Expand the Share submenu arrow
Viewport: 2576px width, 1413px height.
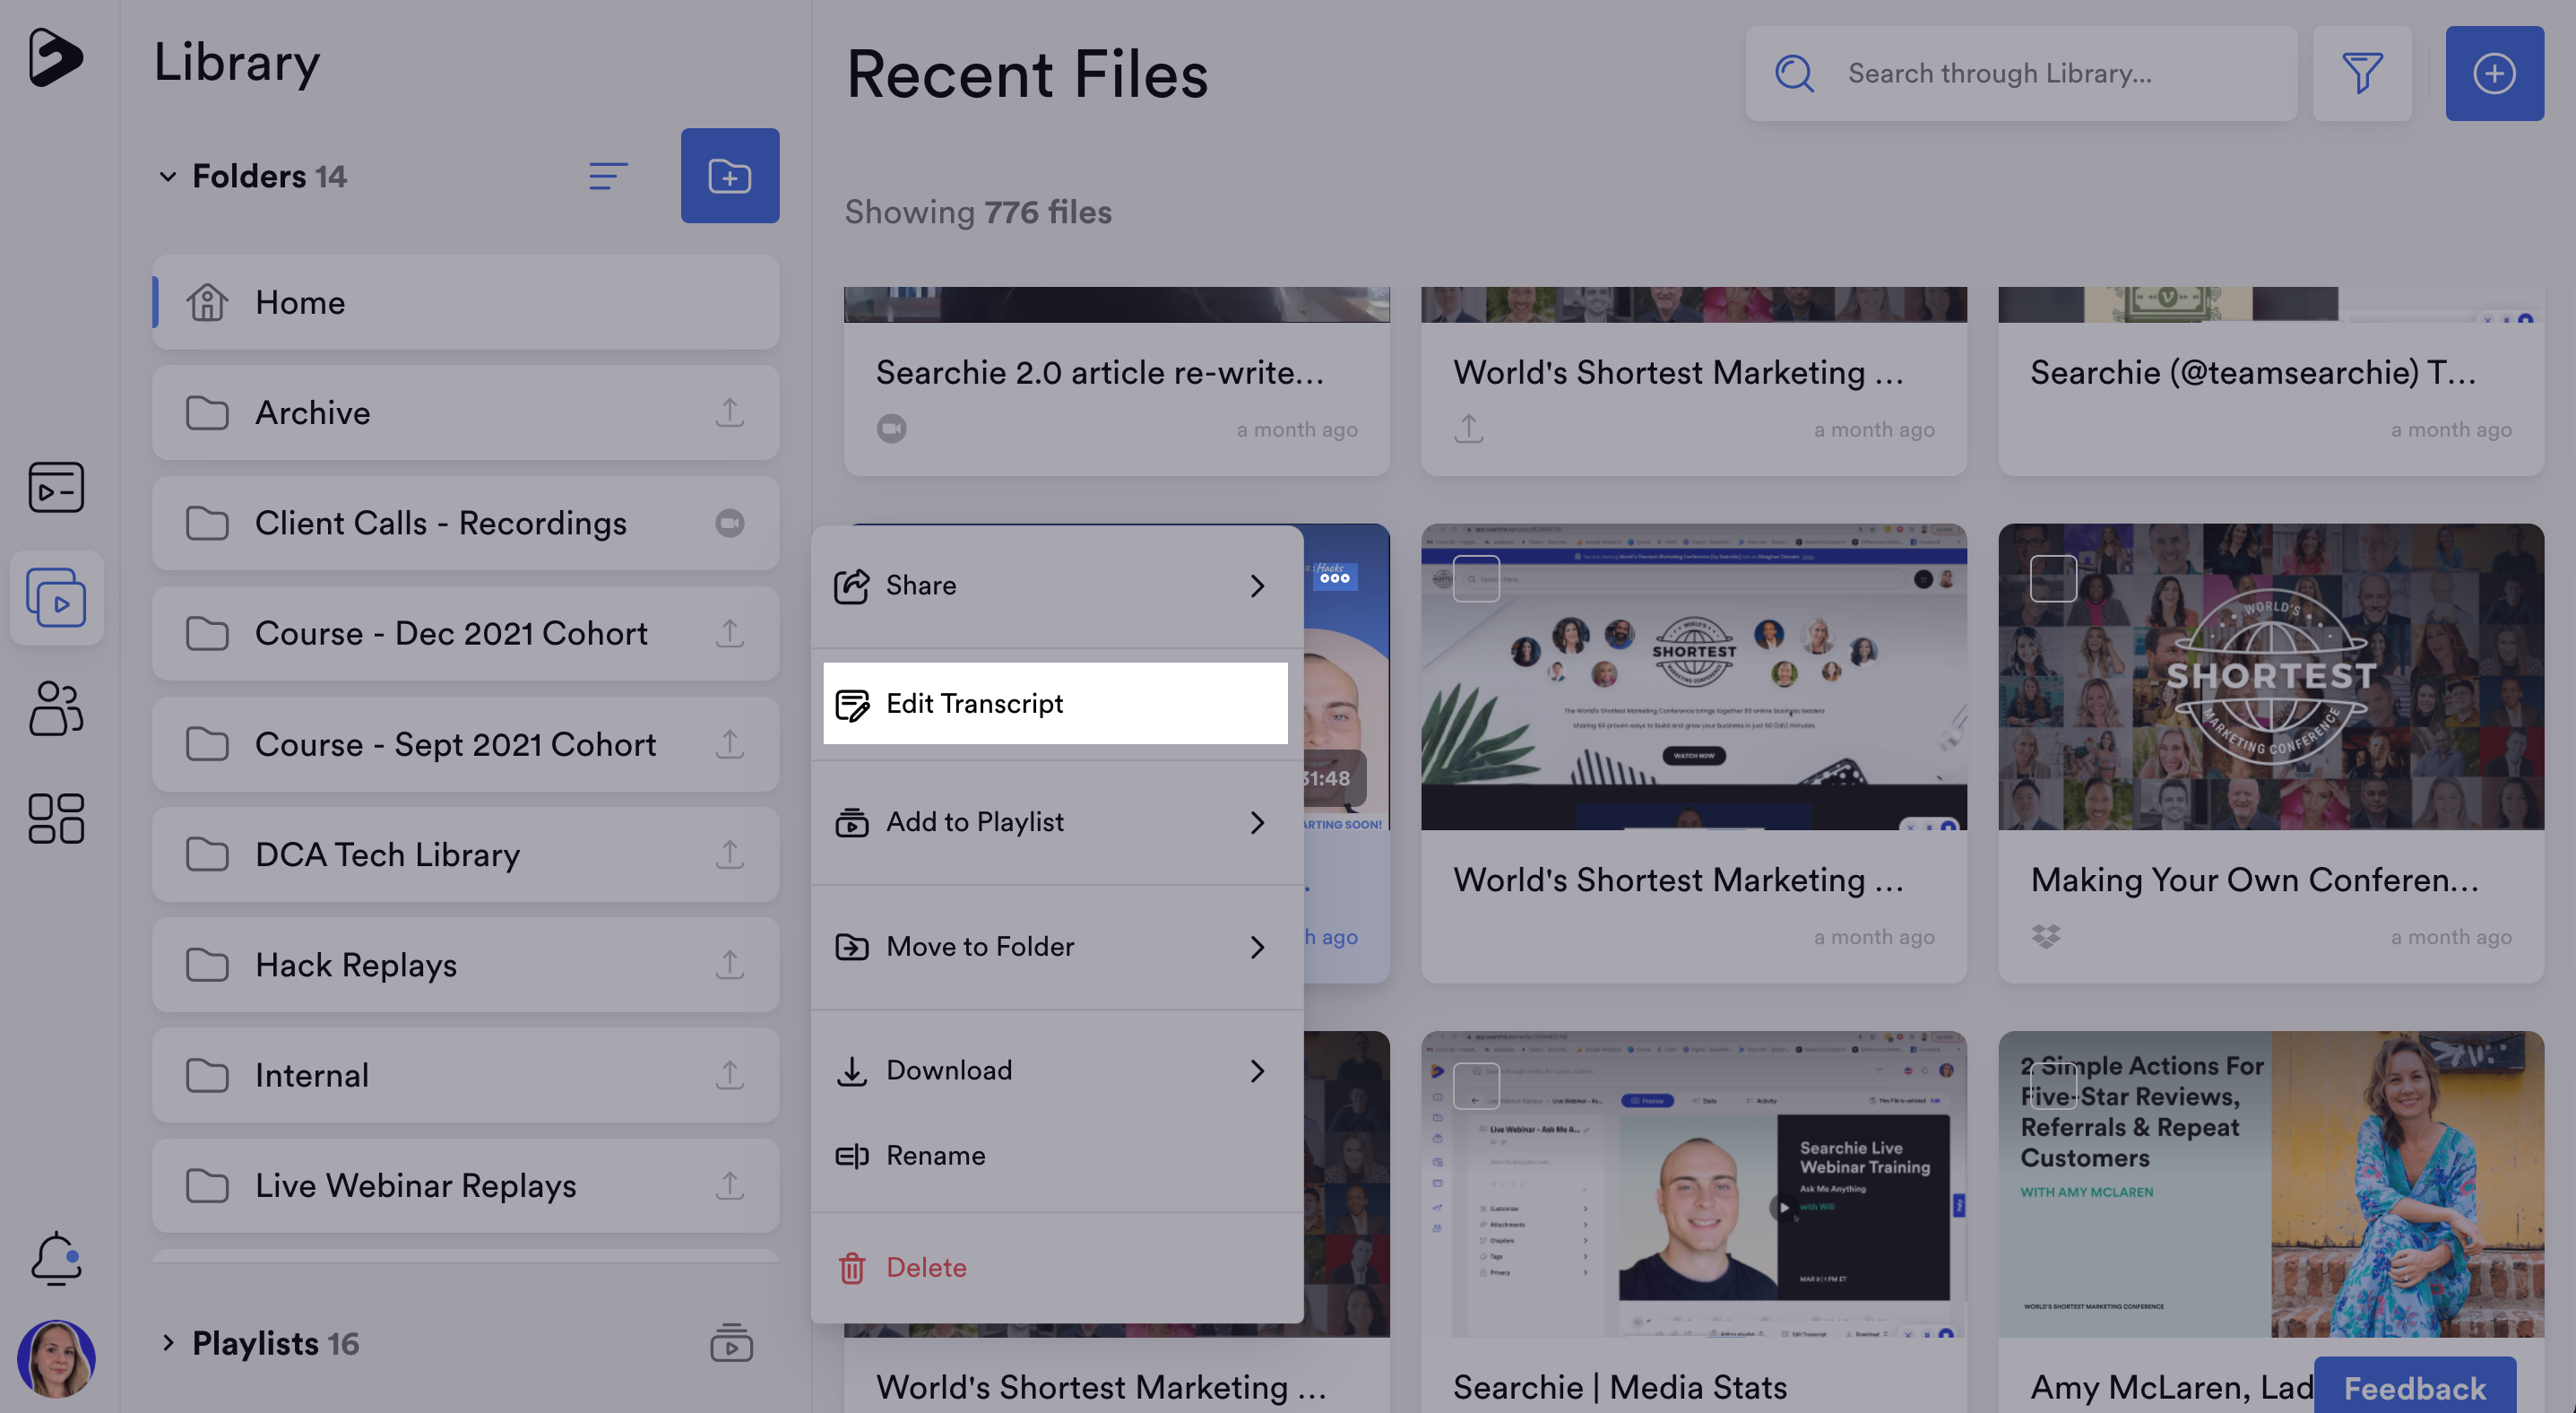1258,586
